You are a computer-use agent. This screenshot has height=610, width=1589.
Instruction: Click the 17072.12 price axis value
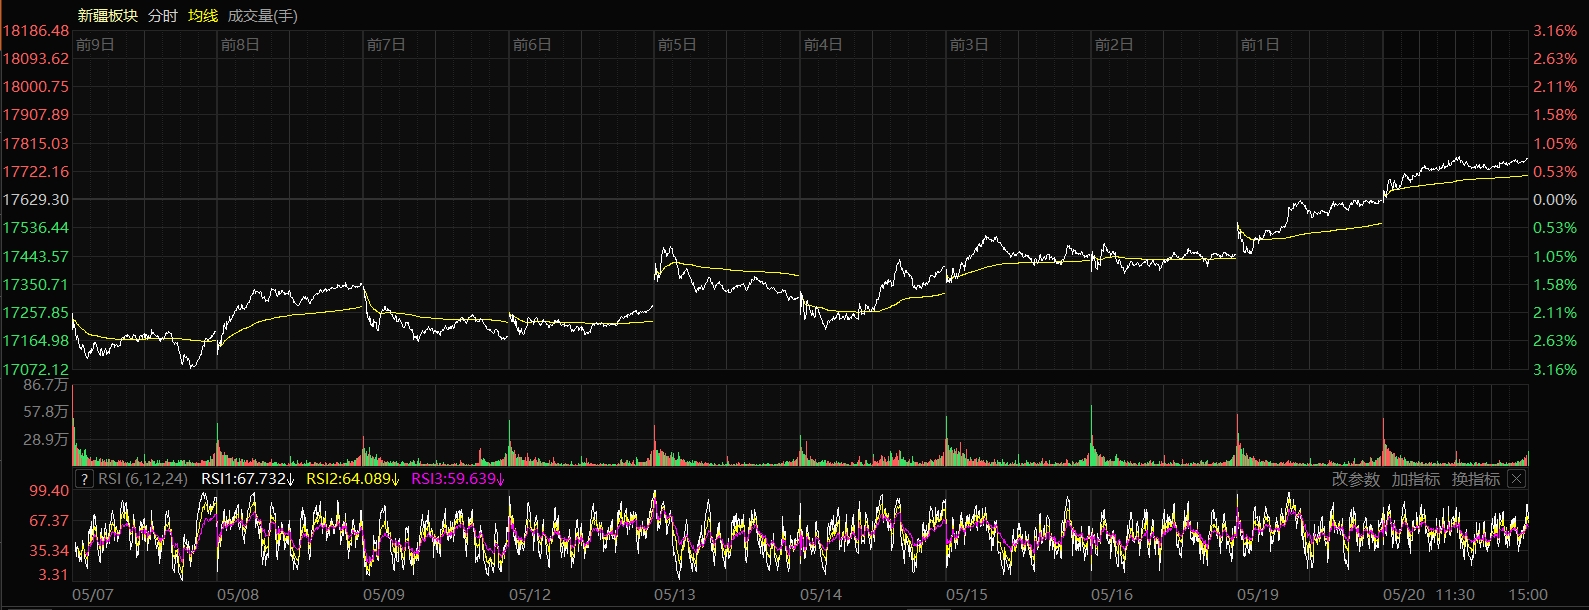[35, 370]
